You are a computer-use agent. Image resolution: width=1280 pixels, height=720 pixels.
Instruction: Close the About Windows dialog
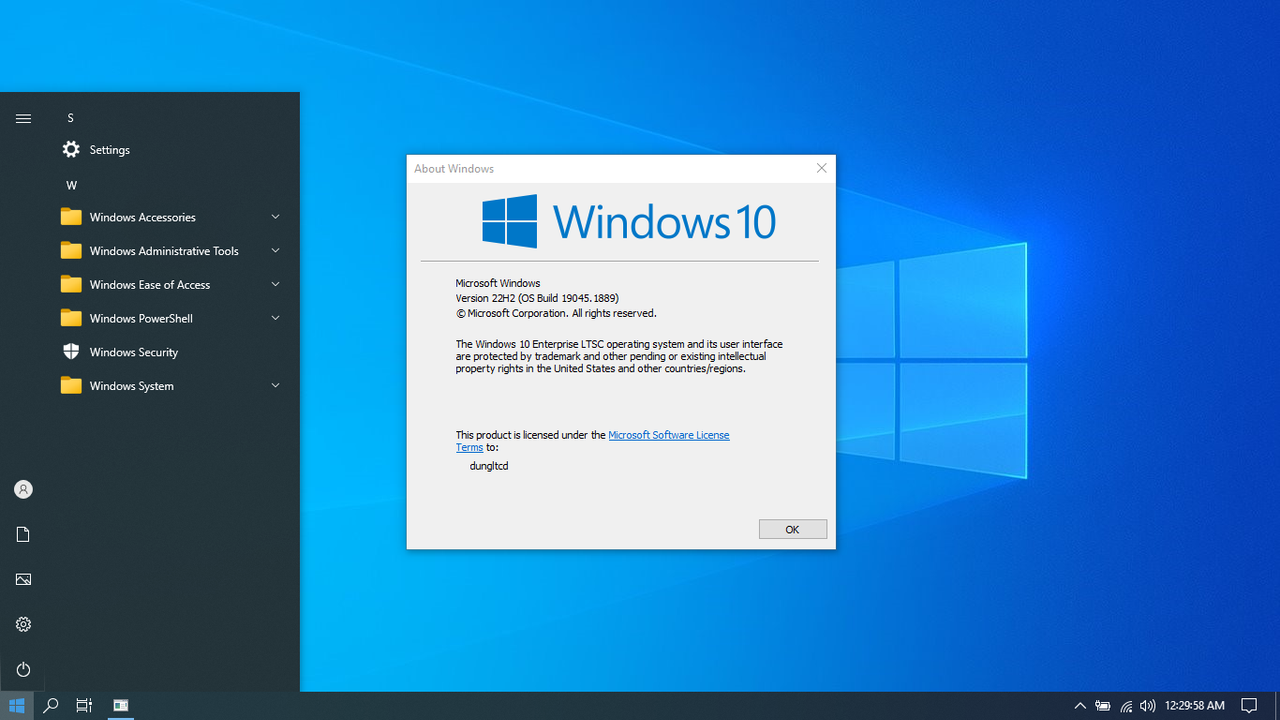pyautogui.click(x=822, y=168)
